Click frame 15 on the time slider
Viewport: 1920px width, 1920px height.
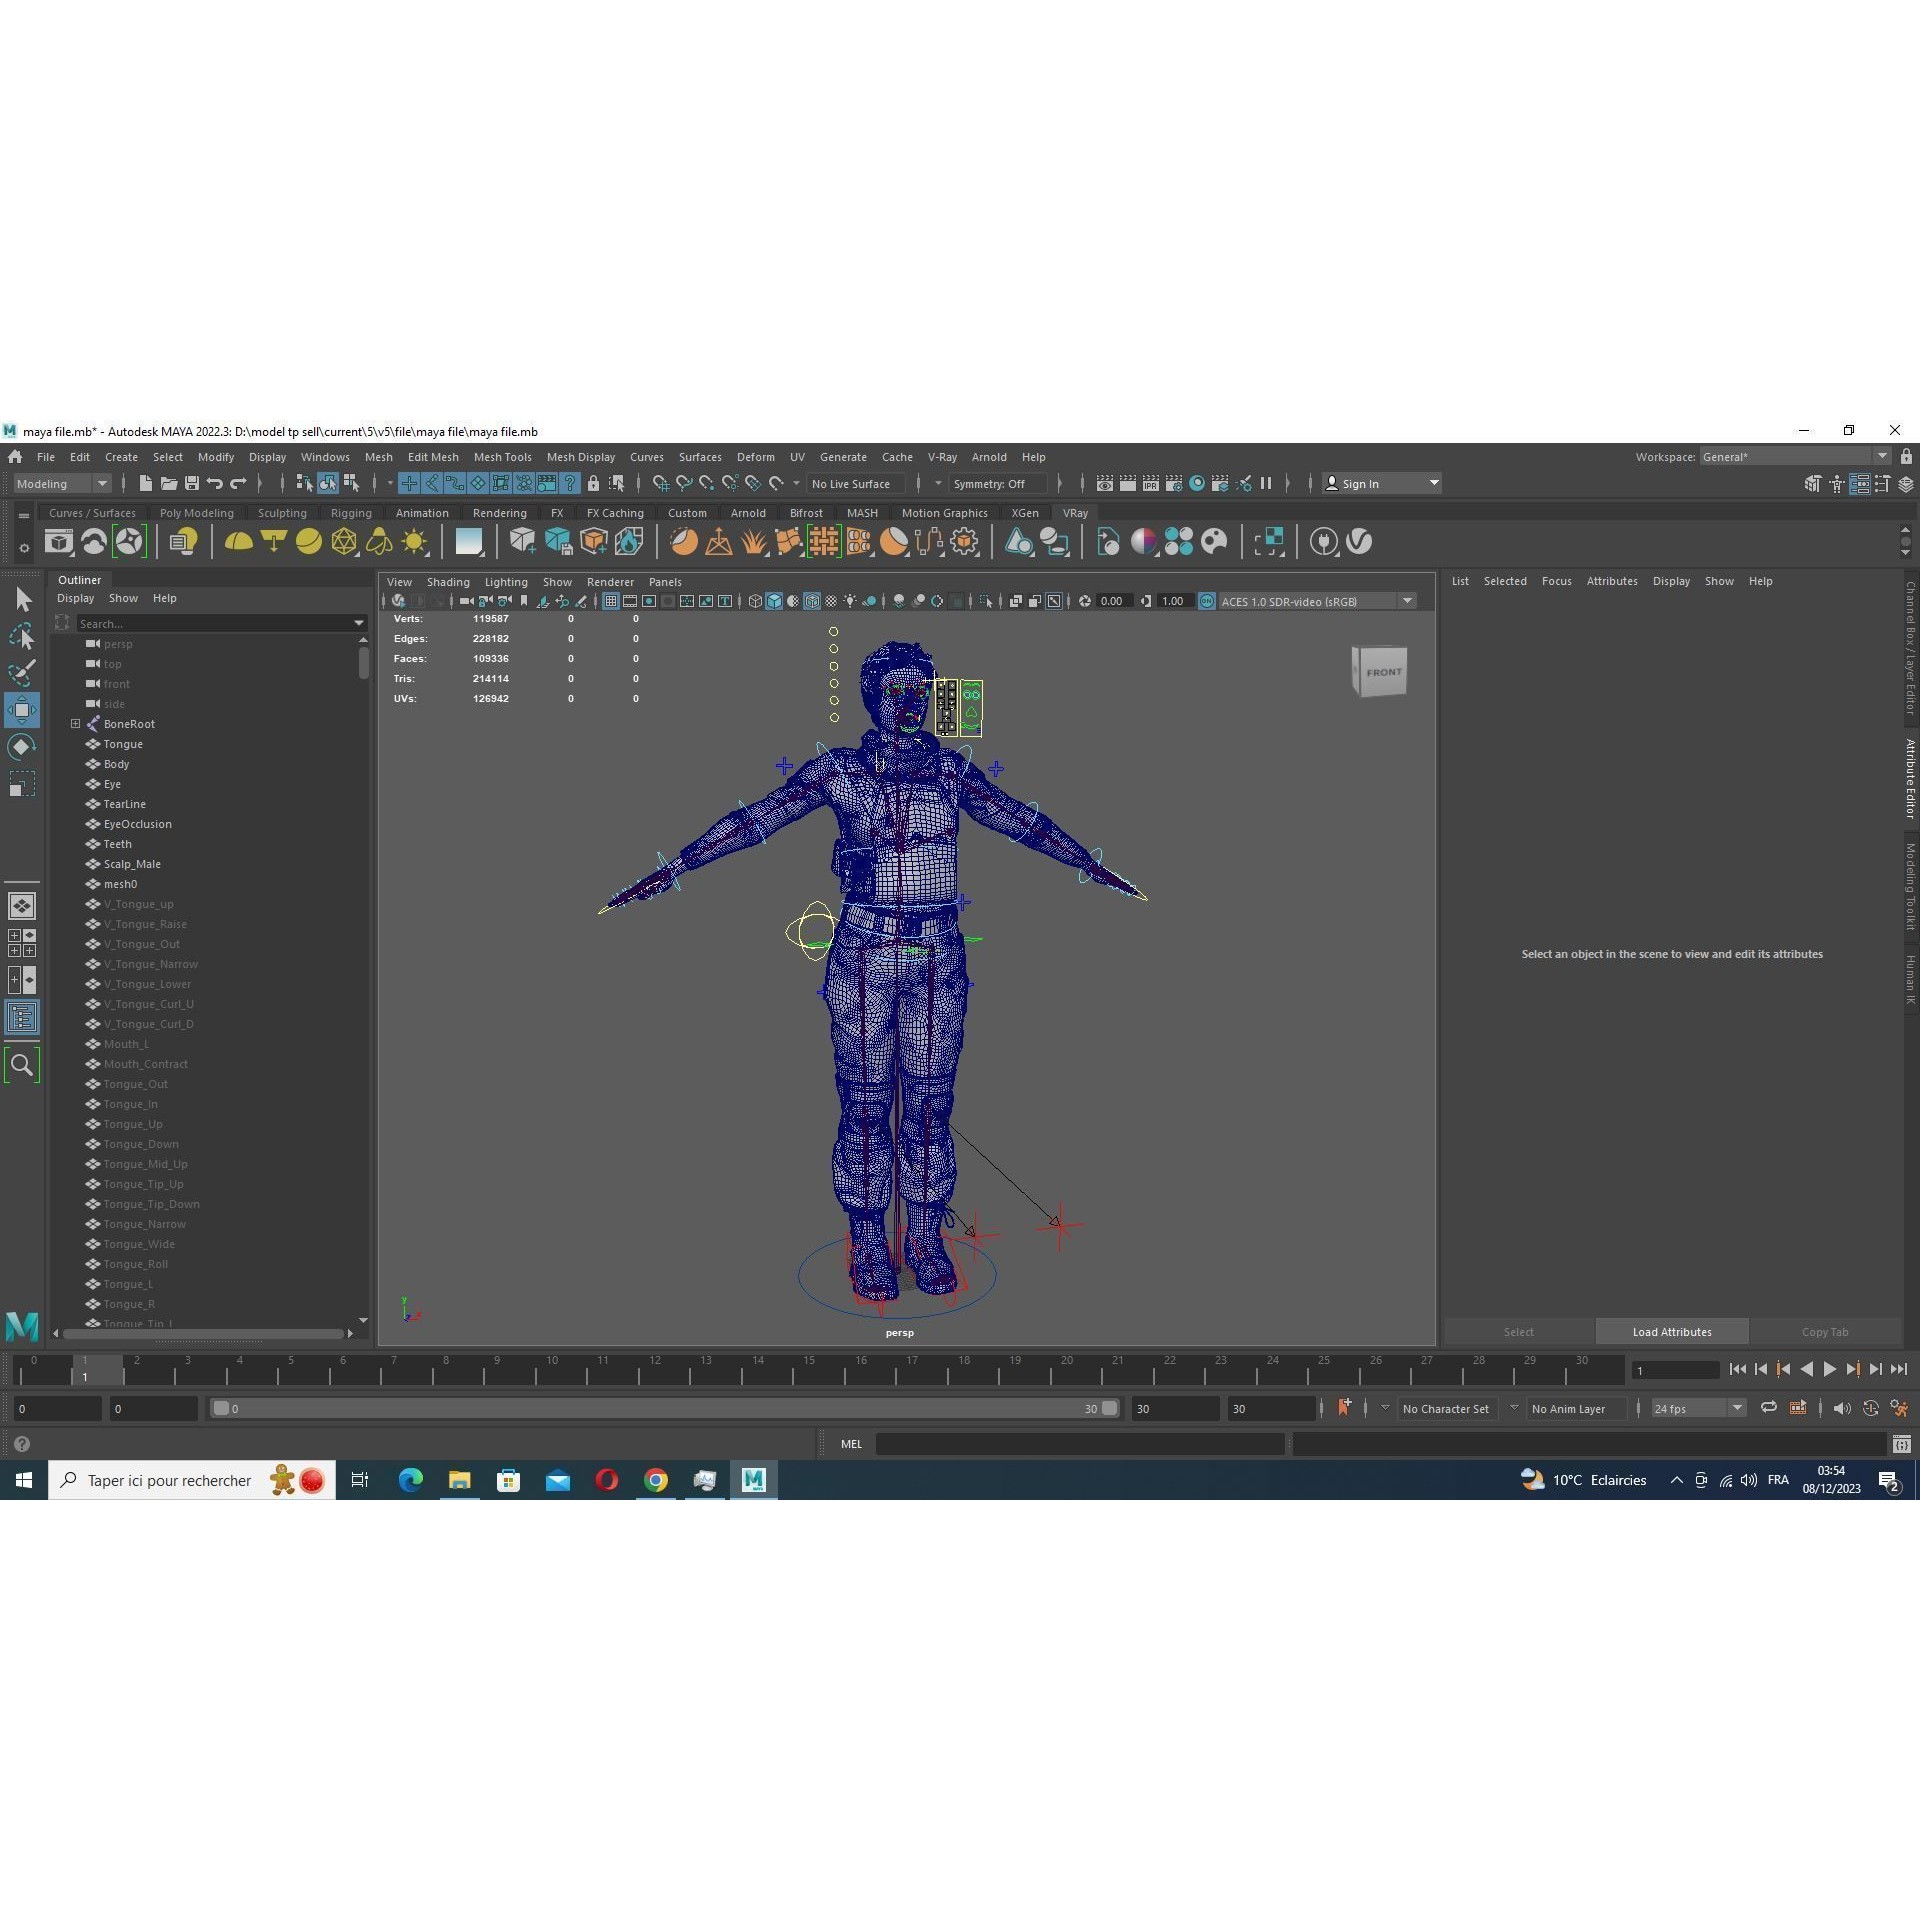[x=809, y=1370]
